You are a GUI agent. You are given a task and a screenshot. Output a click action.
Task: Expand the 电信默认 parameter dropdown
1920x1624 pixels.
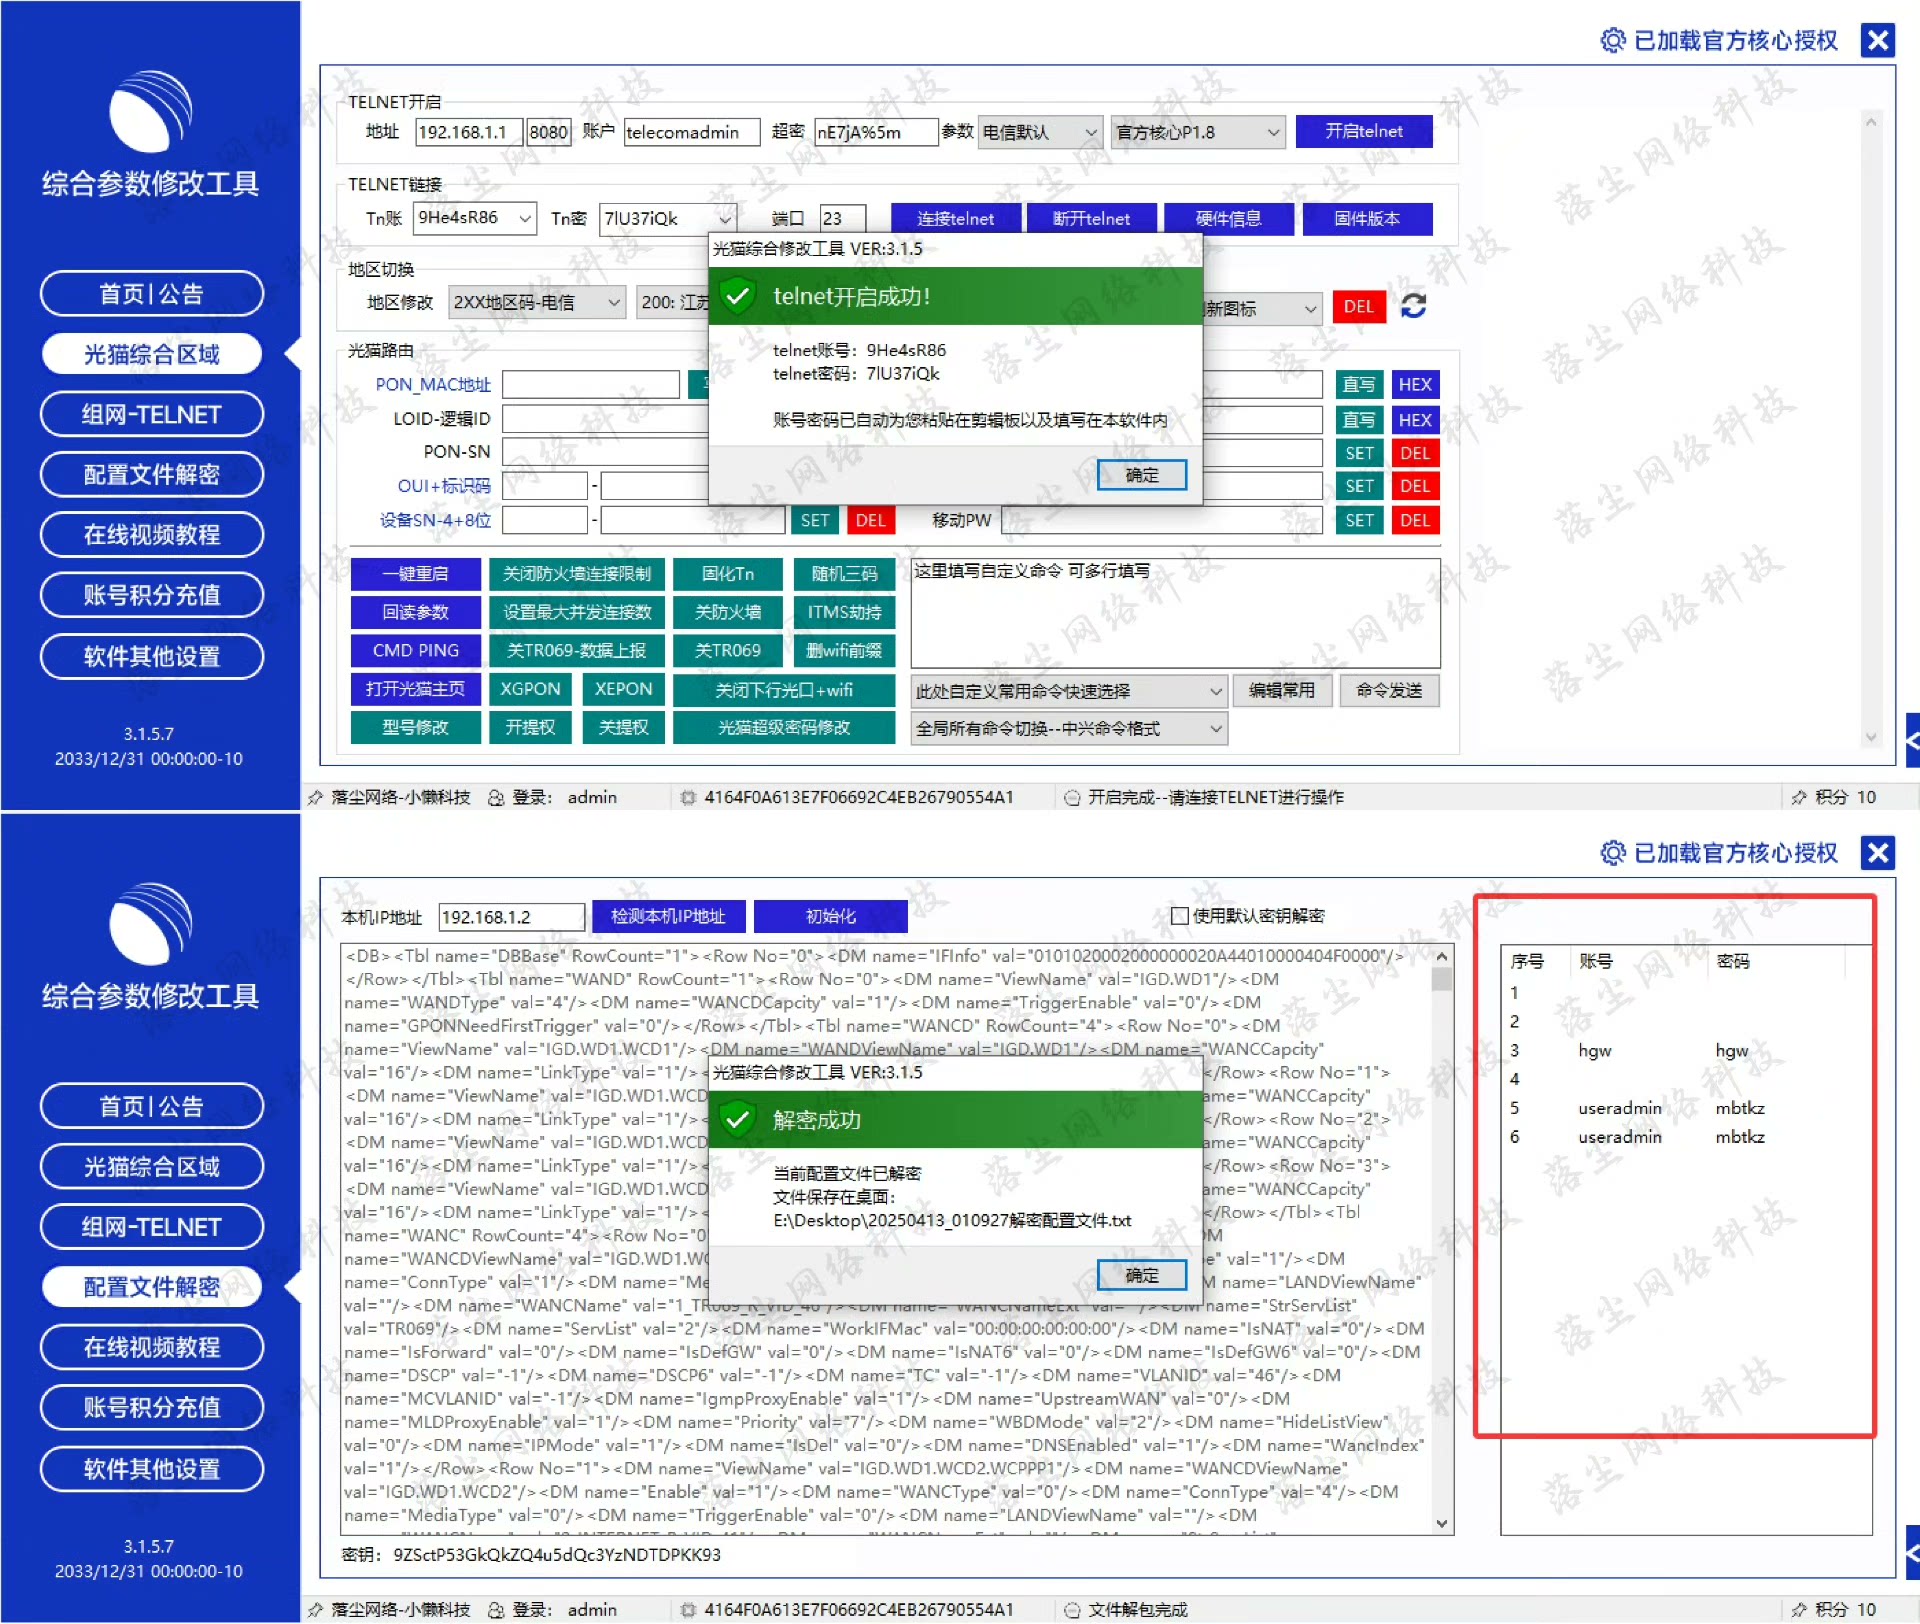coord(1090,132)
